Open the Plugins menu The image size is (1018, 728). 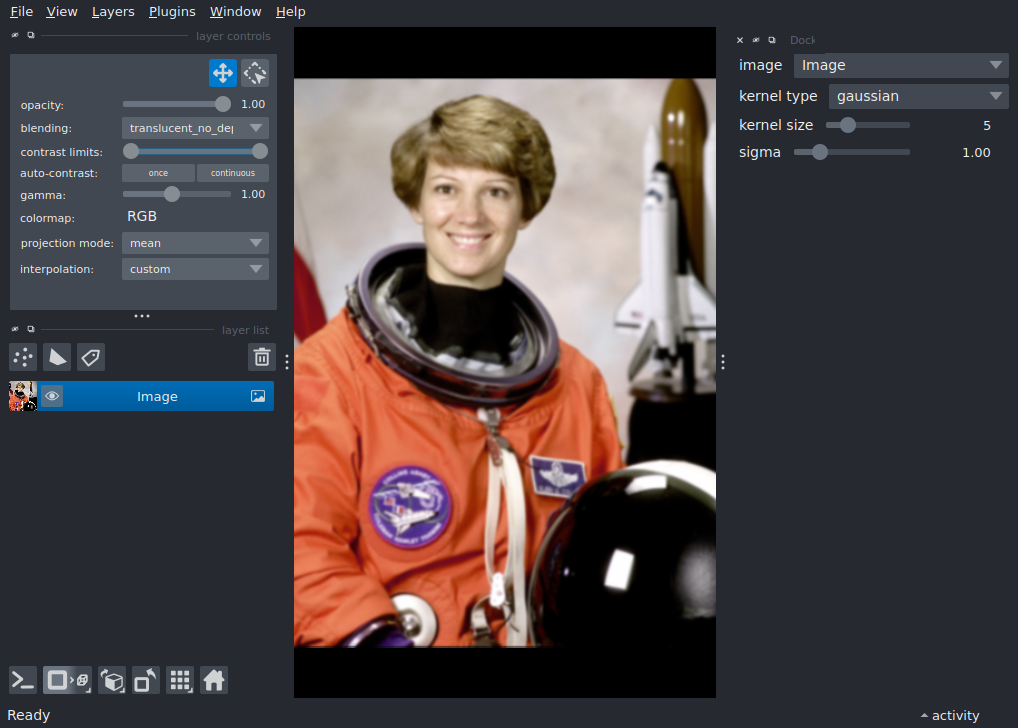pos(171,11)
